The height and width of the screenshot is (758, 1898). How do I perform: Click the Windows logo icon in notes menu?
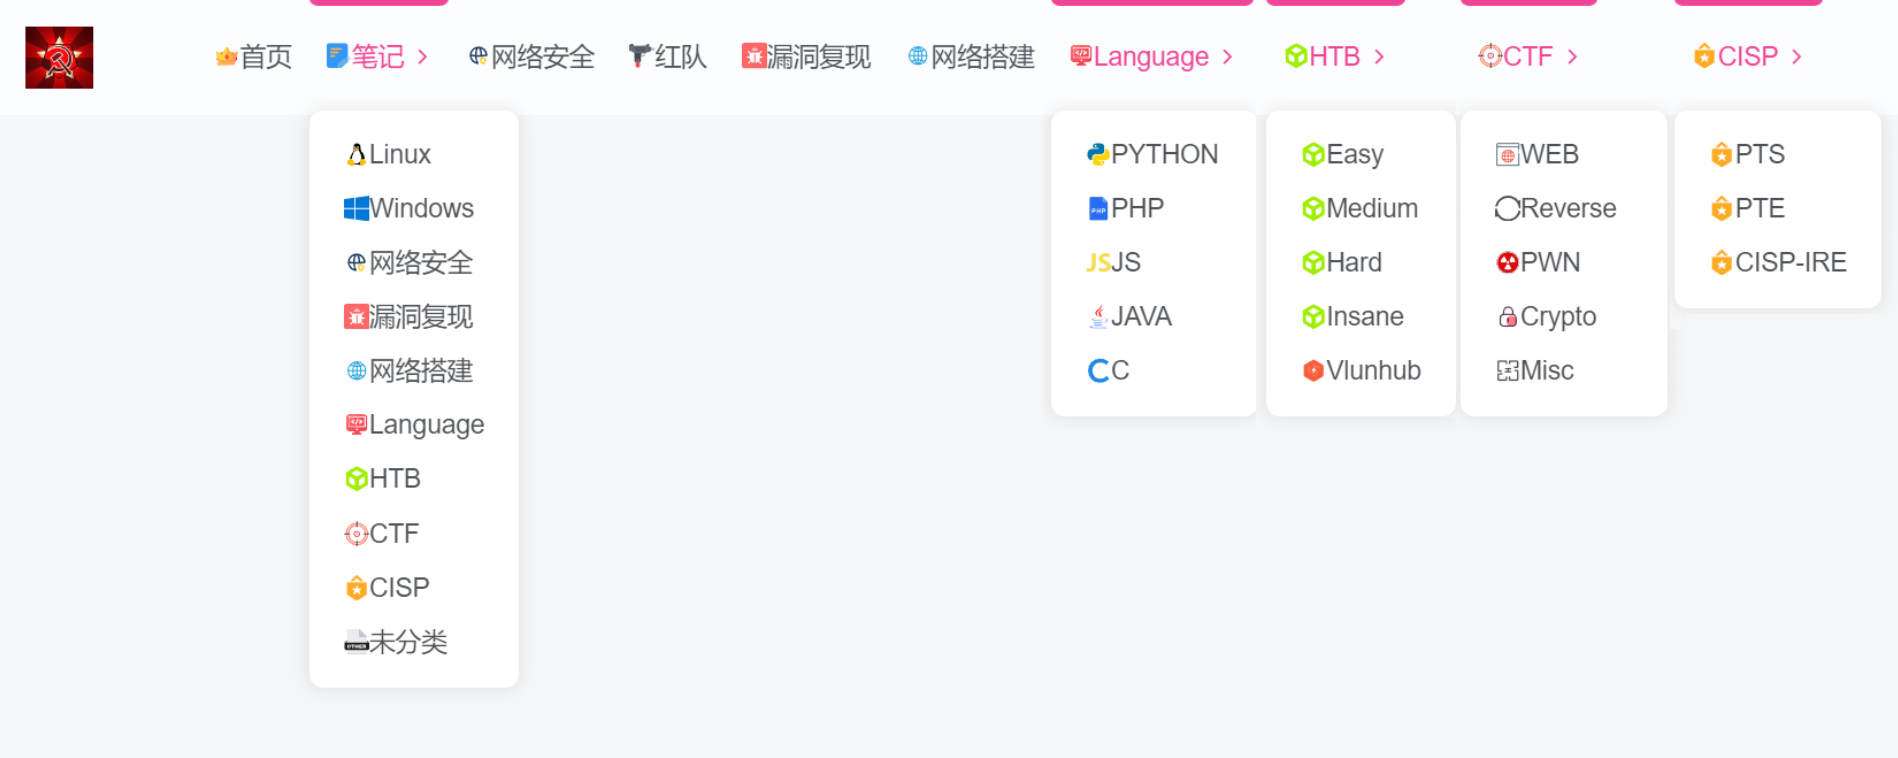point(356,208)
